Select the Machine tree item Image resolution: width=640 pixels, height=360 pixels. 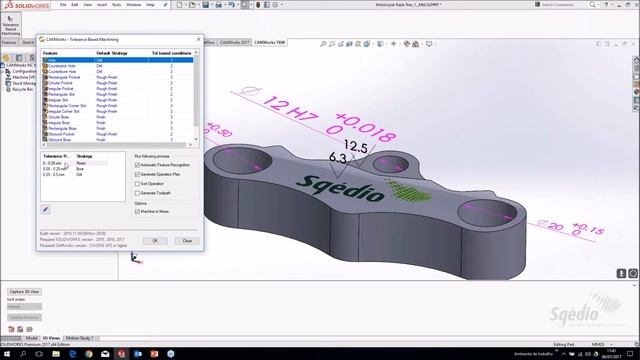(x=21, y=77)
